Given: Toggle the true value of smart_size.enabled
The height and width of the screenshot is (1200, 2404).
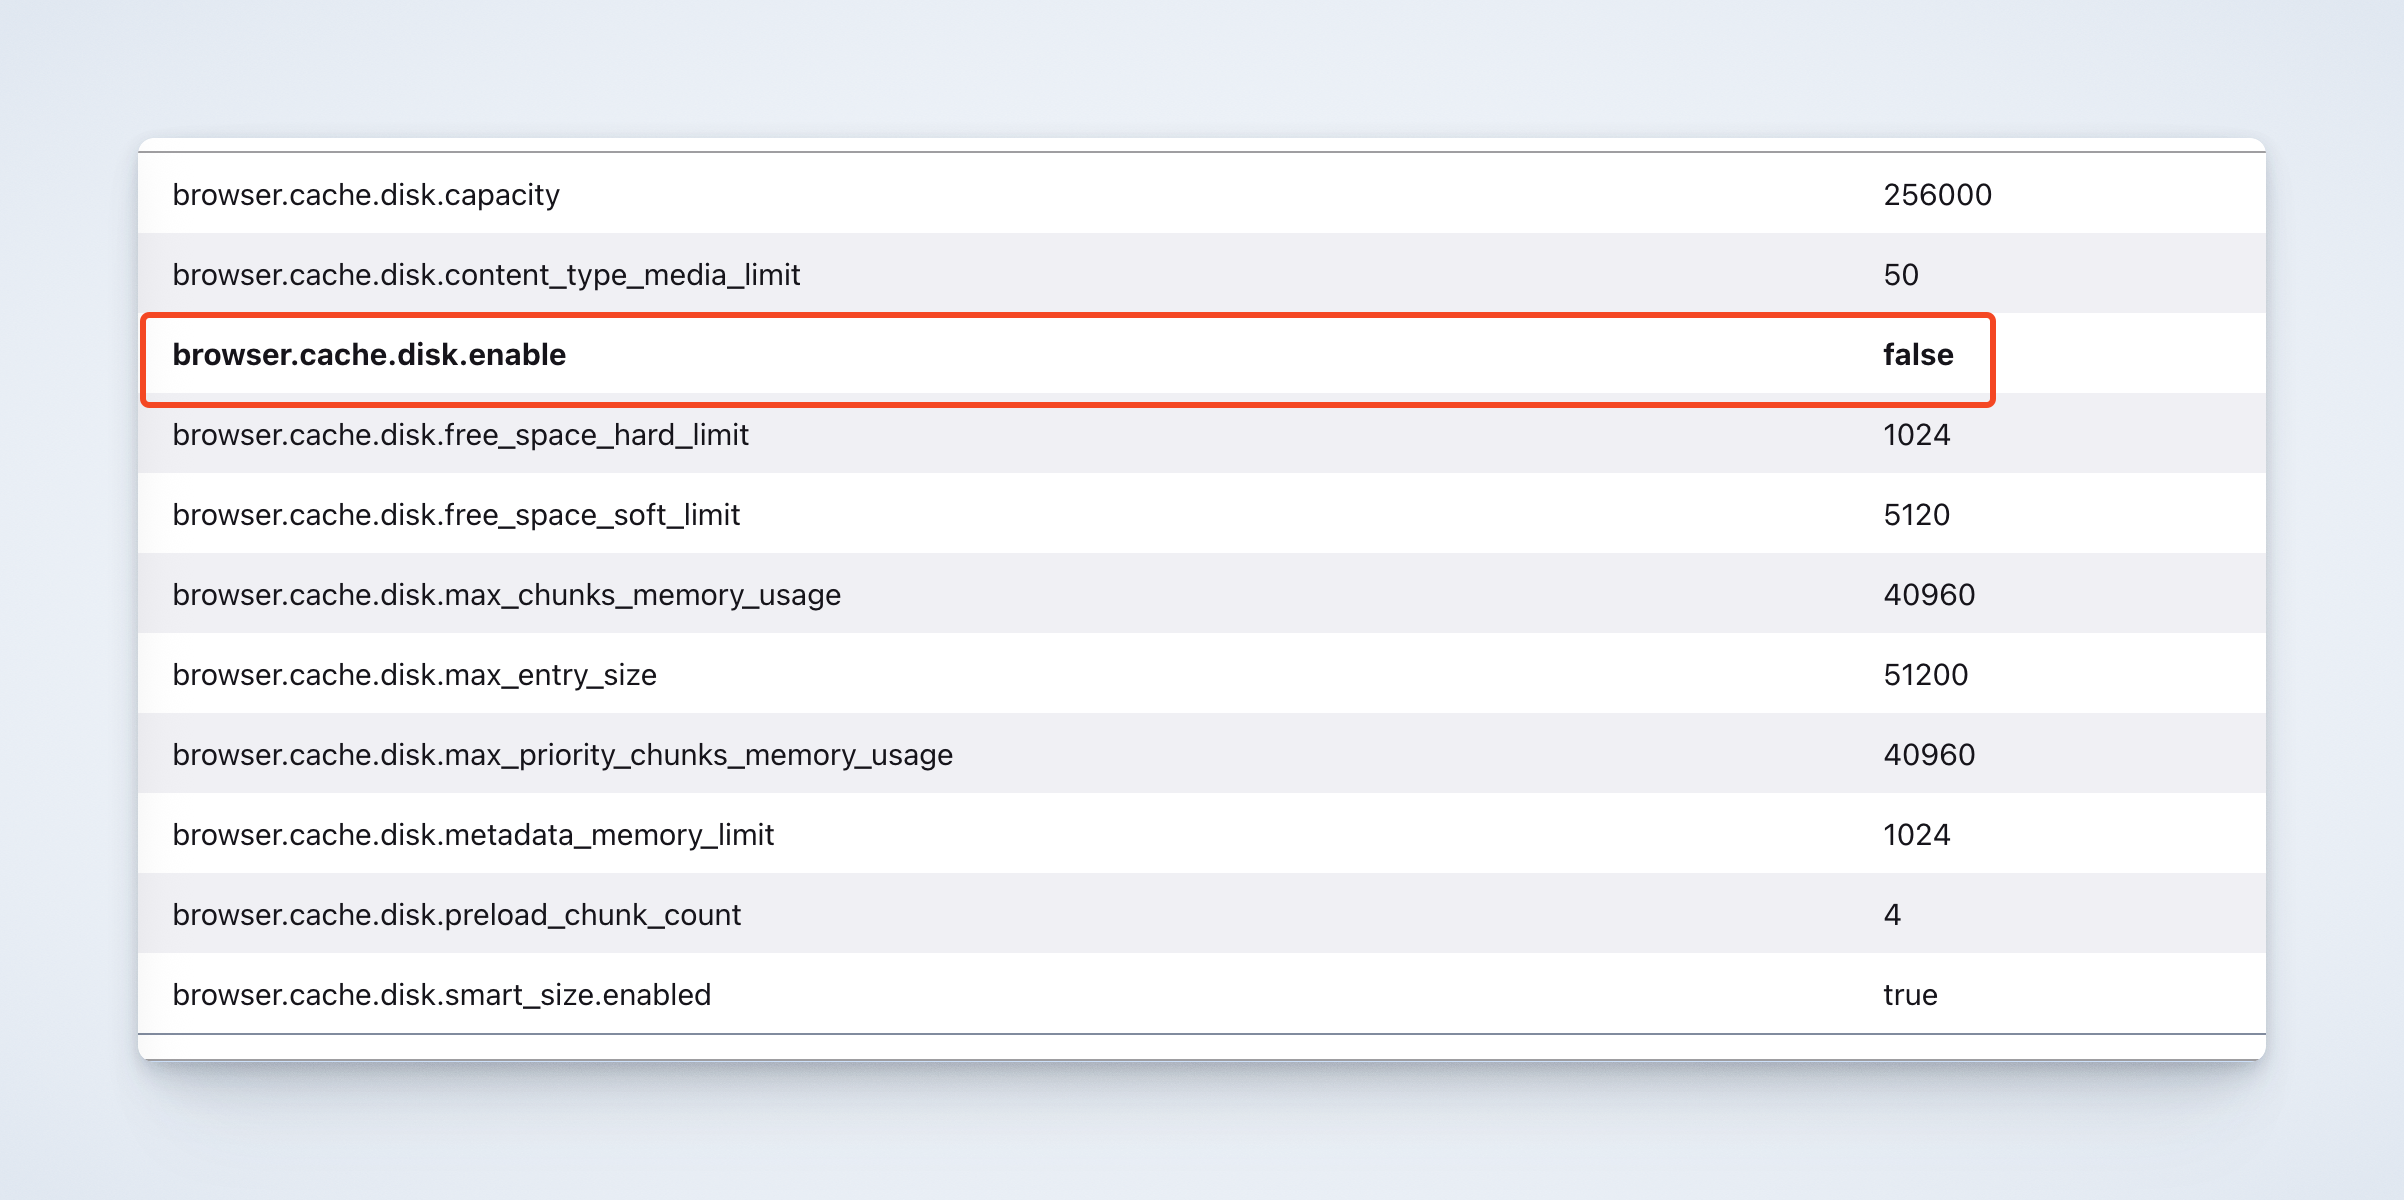Looking at the screenshot, I should pos(1910,995).
